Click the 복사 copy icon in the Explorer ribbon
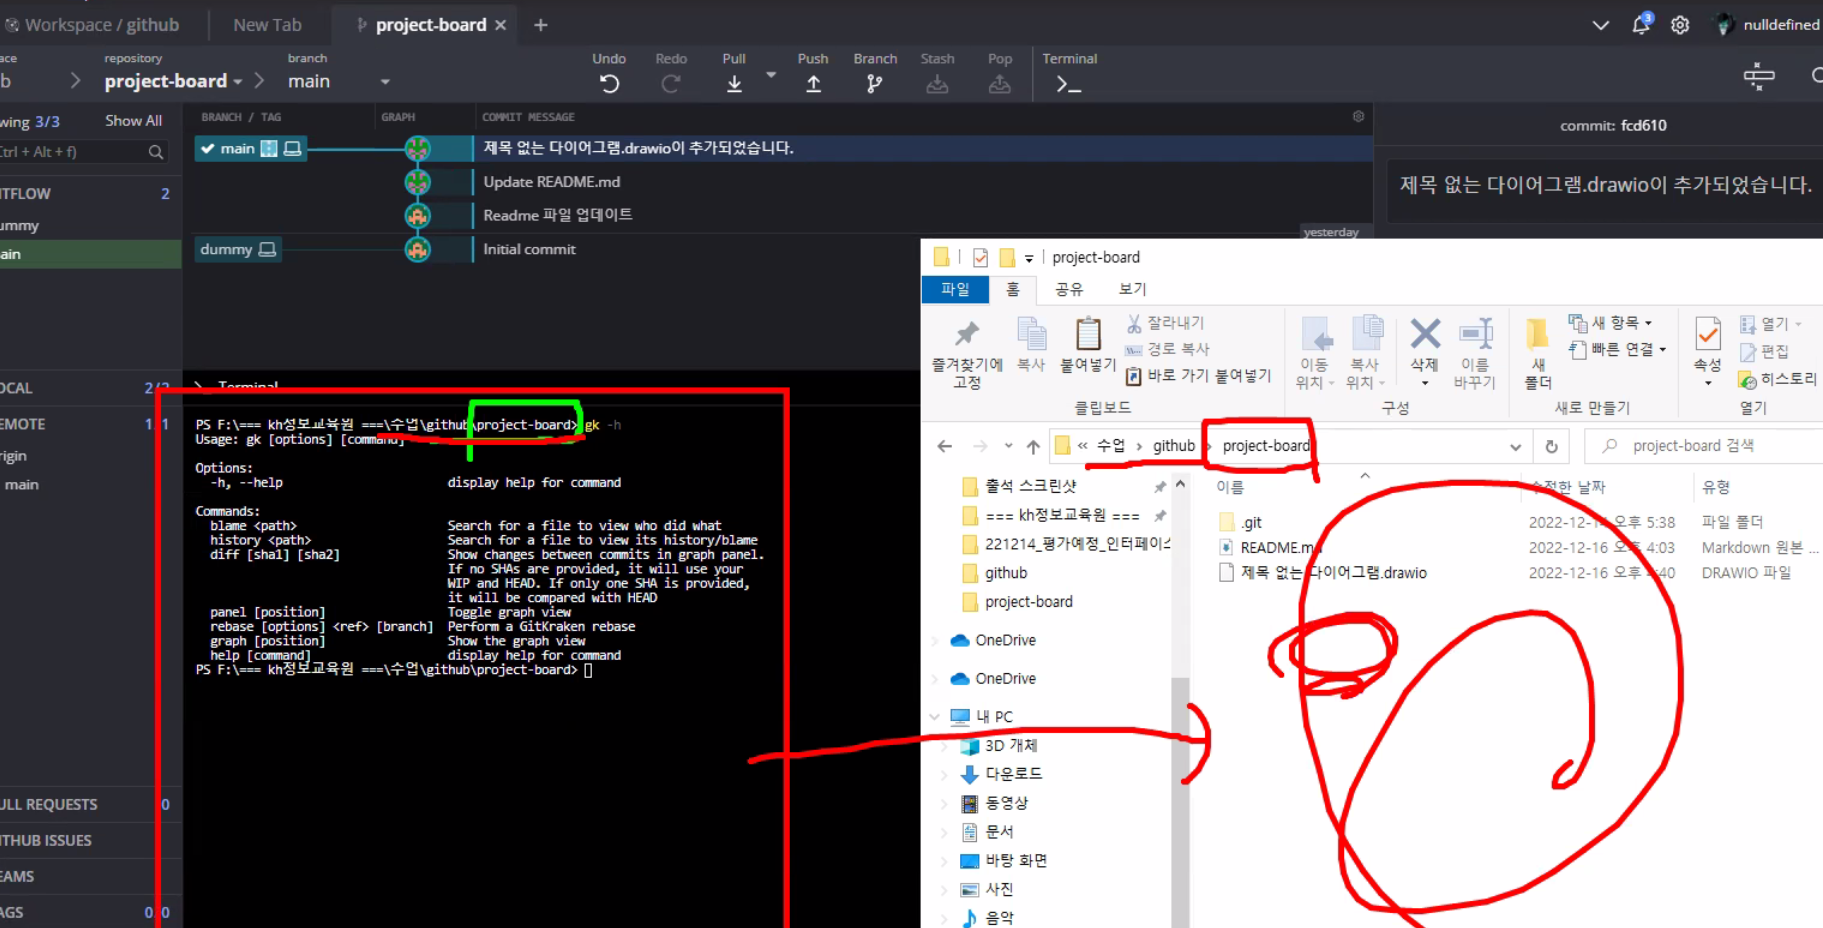1823x928 pixels. (x=1031, y=345)
